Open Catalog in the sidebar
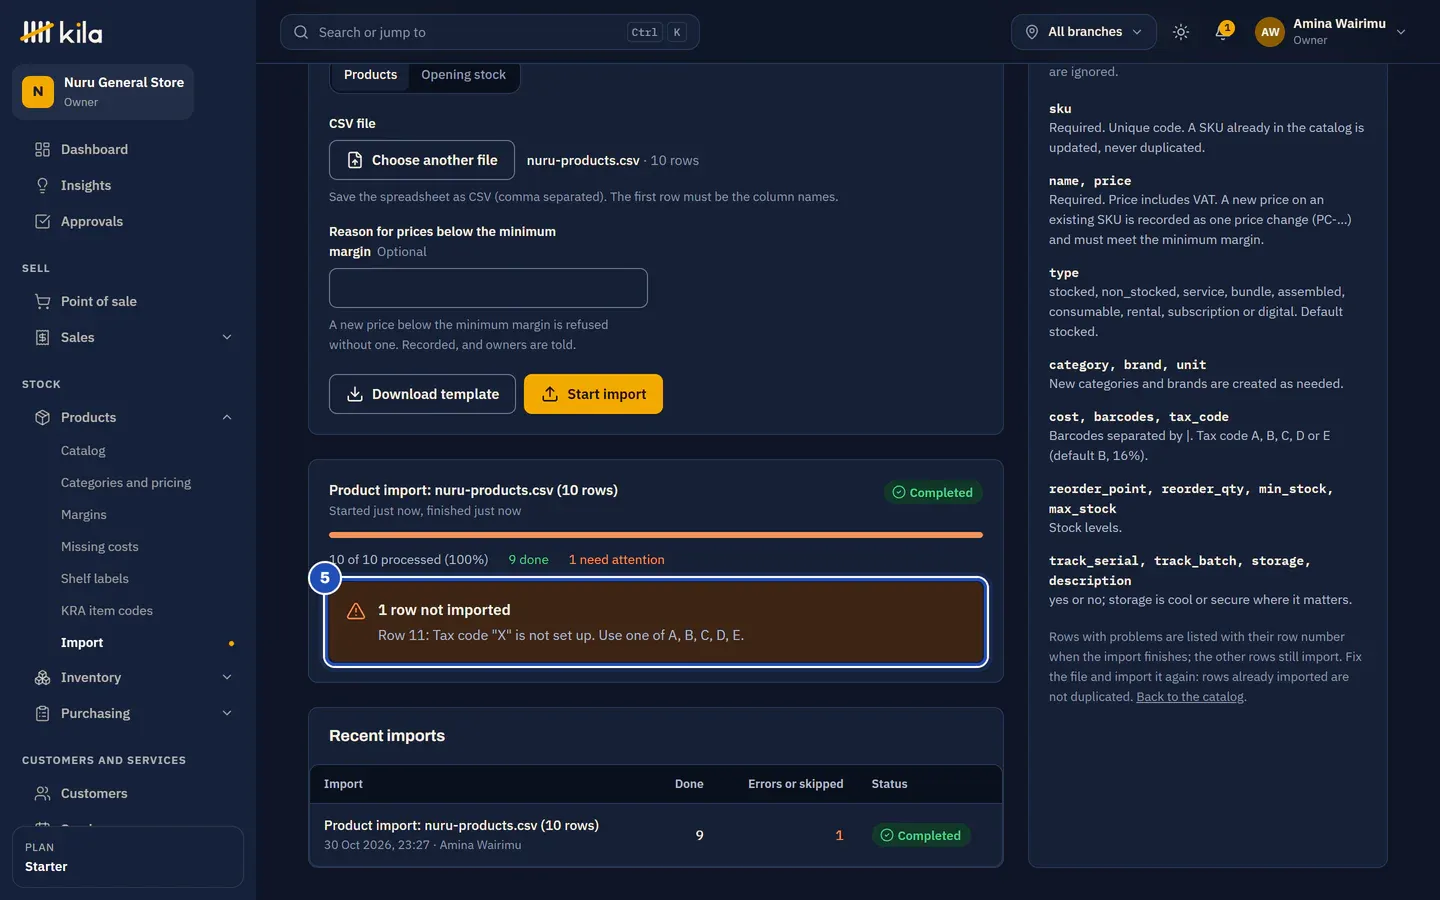Viewport: 1440px width, 900px height. point(83,451)
